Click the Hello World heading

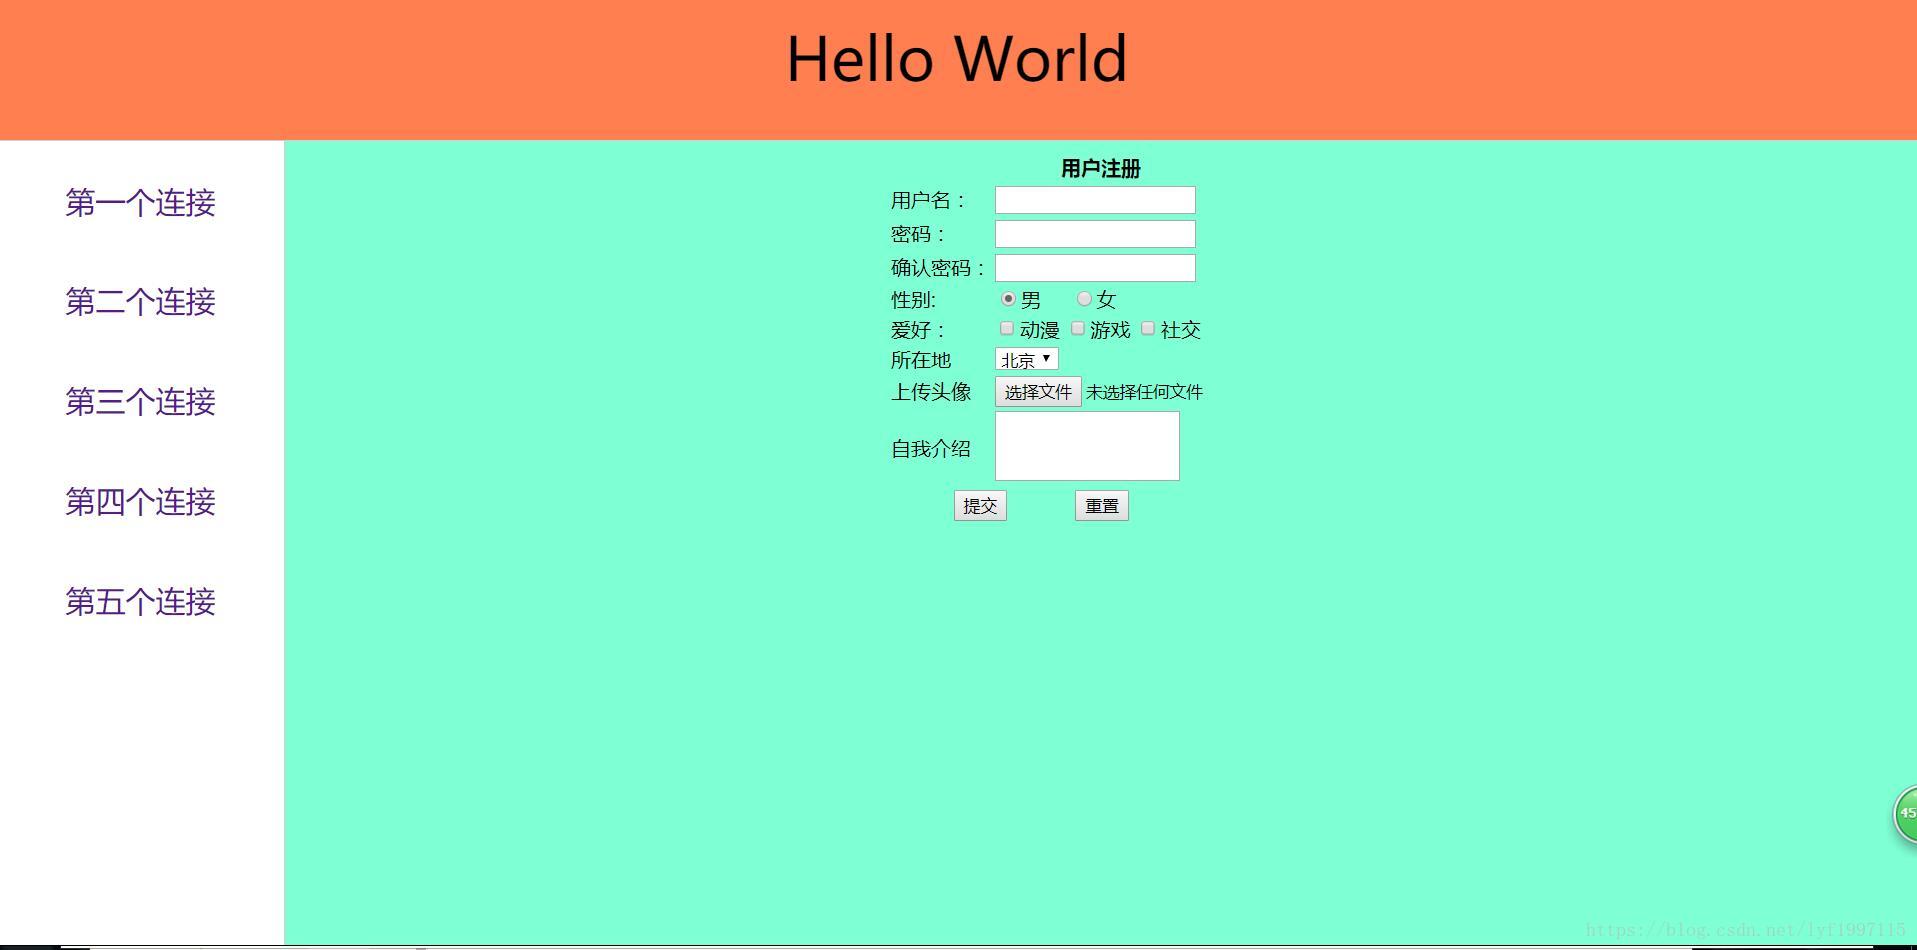tap(957, 58)
